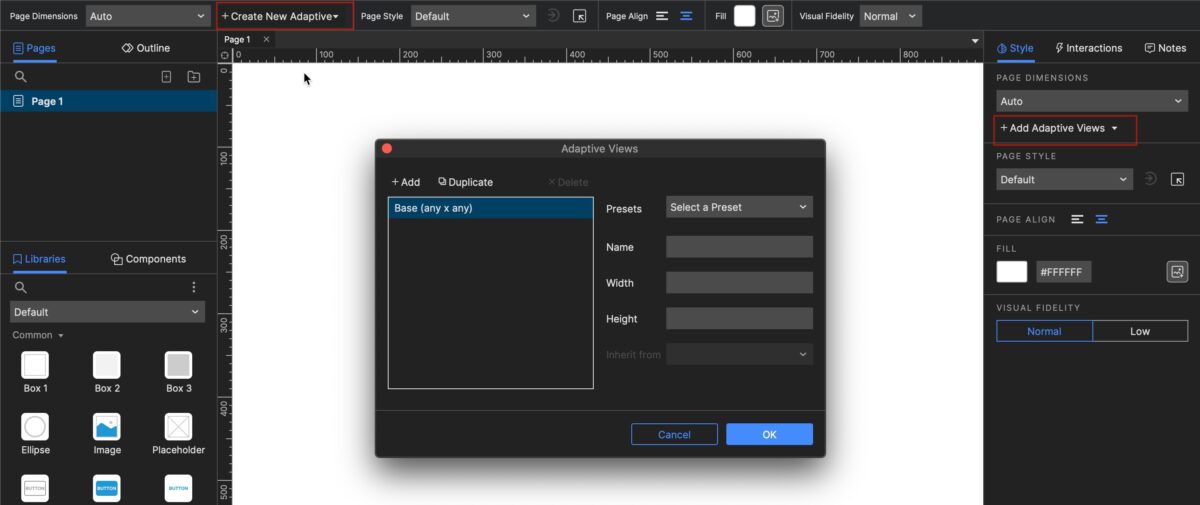
Task: Open the Default library dropdown
Action: (x=107, y=312)
